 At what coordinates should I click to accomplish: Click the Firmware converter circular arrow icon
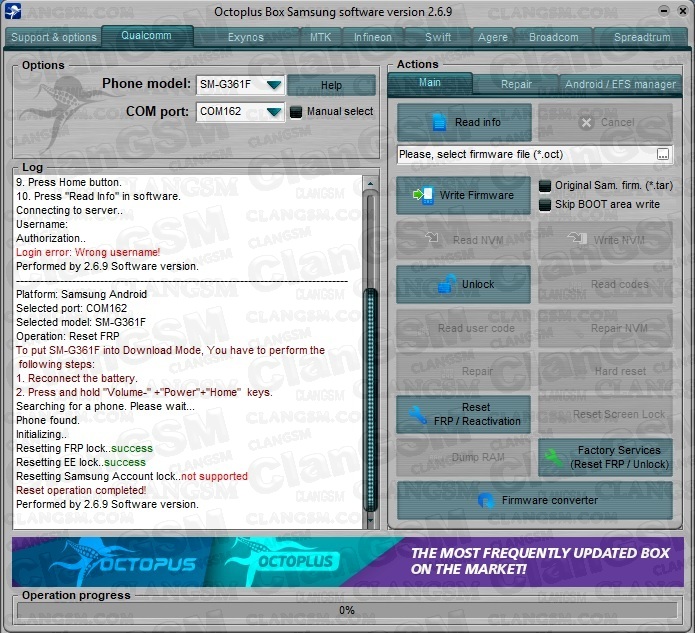pos(486,500)
